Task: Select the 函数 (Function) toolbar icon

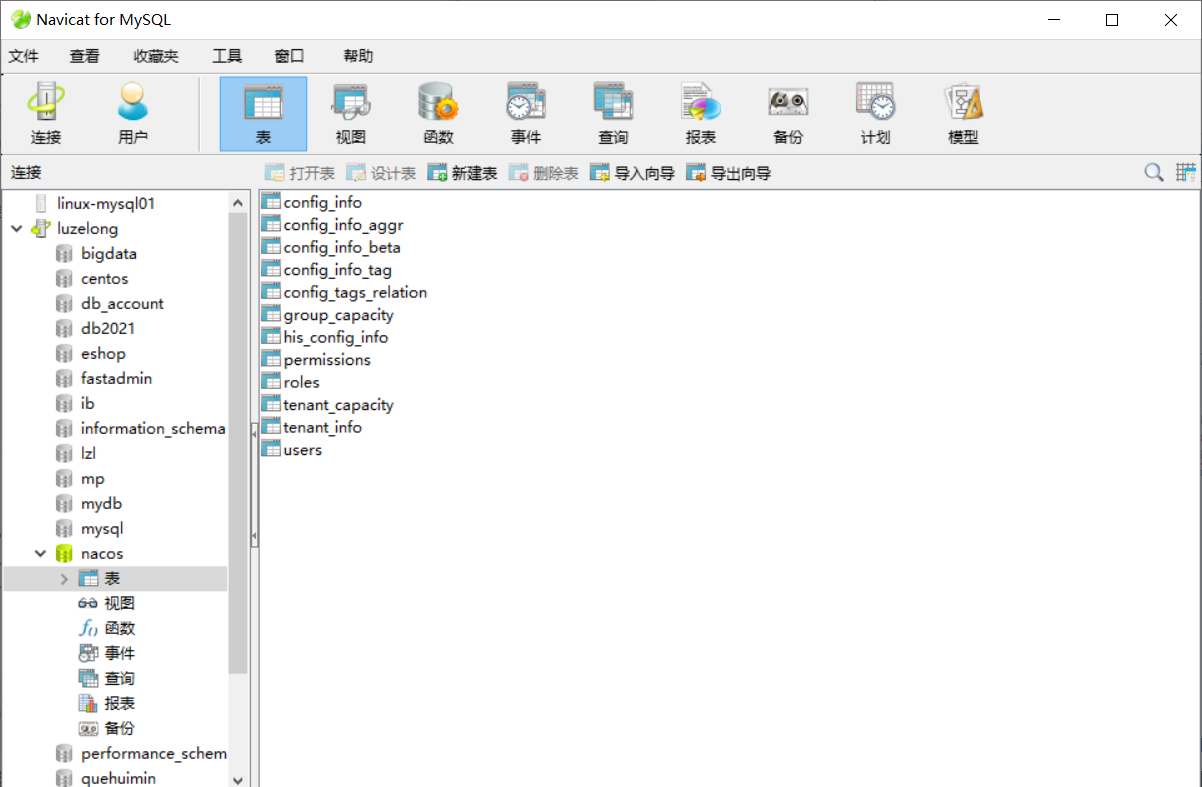Action: (438, 114)
